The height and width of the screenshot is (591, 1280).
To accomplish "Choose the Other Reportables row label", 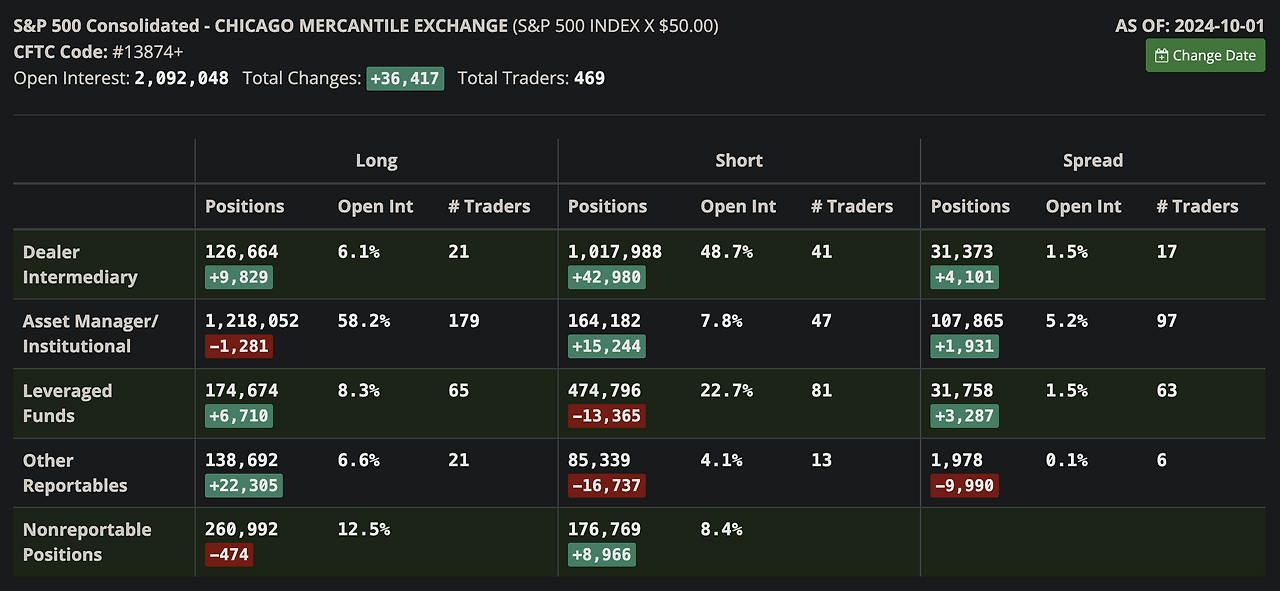I will (75, 472).
